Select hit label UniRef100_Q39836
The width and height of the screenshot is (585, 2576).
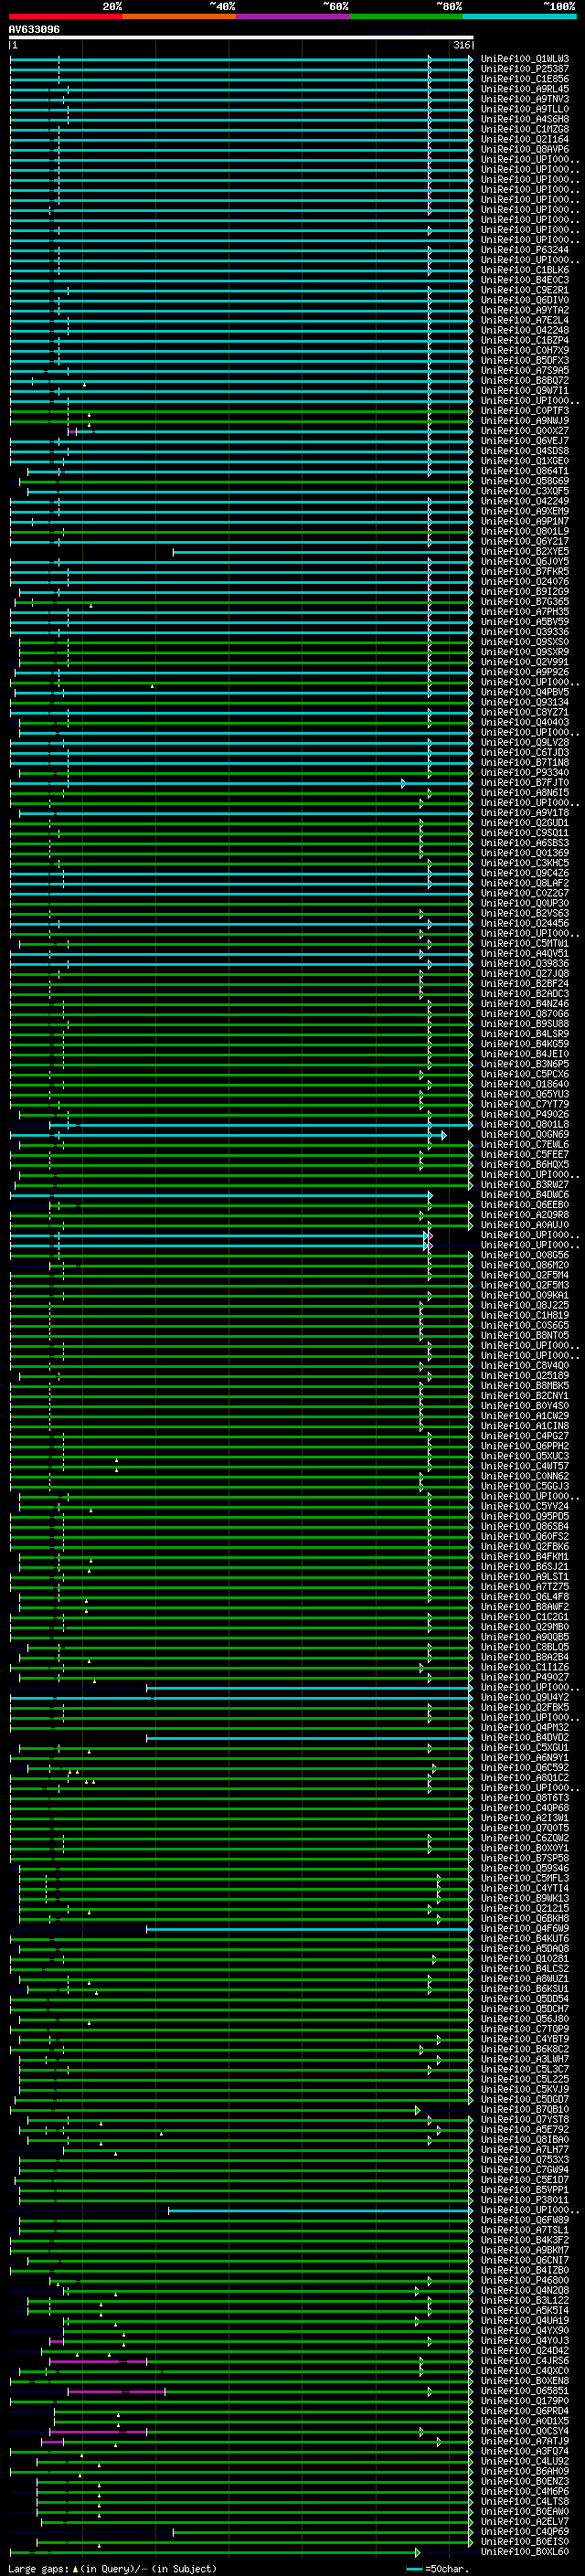525,963
